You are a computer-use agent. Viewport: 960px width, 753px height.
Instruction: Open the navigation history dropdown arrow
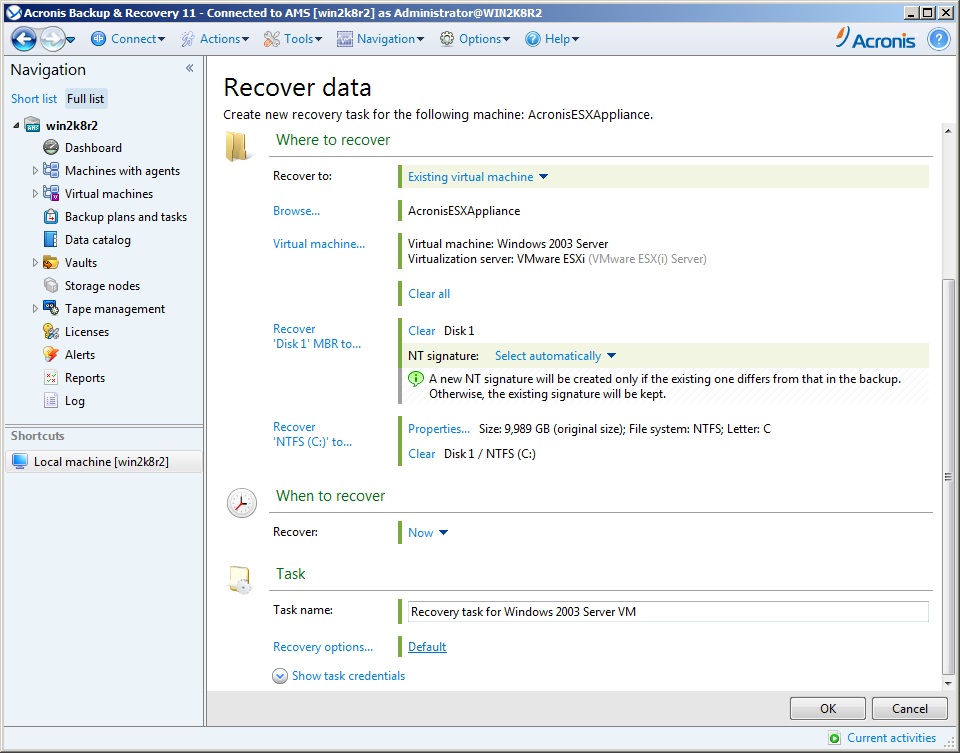click(x=70, y=40)
